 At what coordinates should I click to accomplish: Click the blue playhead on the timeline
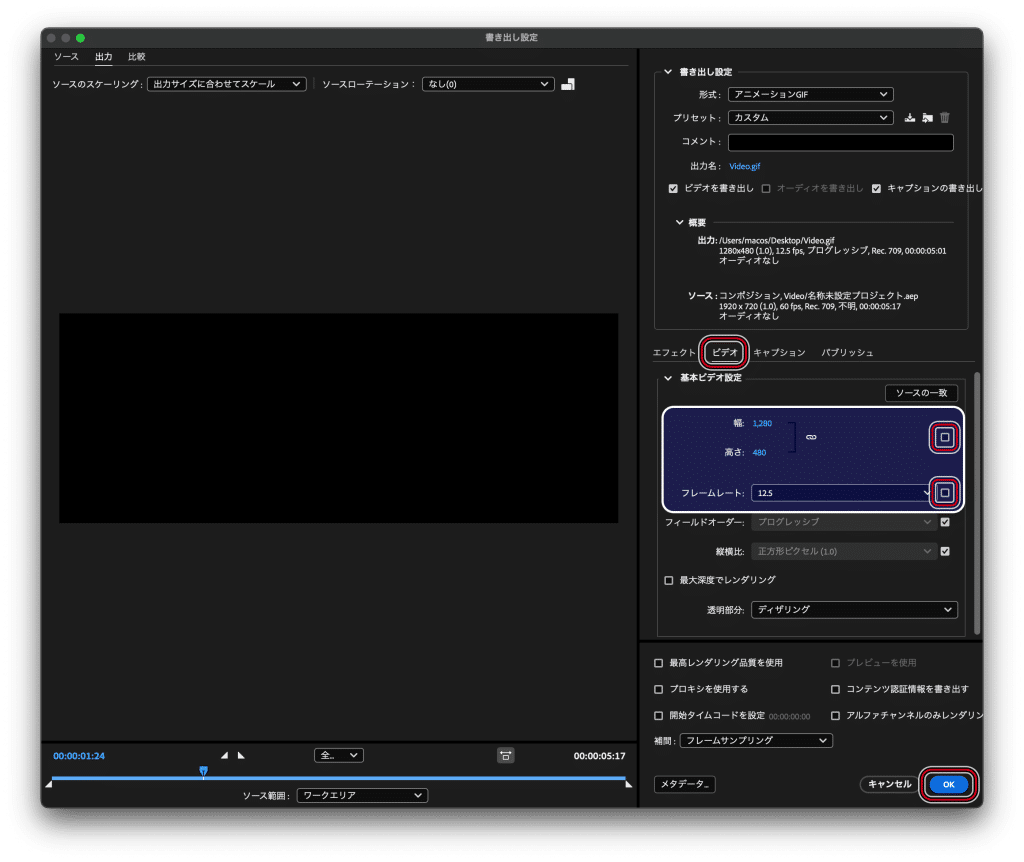[203, 771]
